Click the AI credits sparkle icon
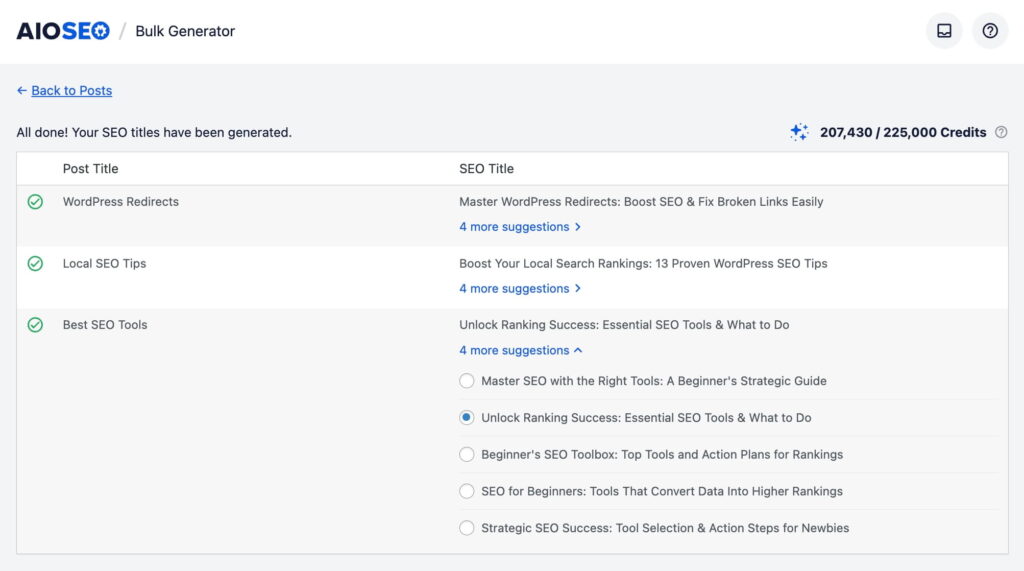1024x571 pixels. pyautogui.click(x=799, y=132)
